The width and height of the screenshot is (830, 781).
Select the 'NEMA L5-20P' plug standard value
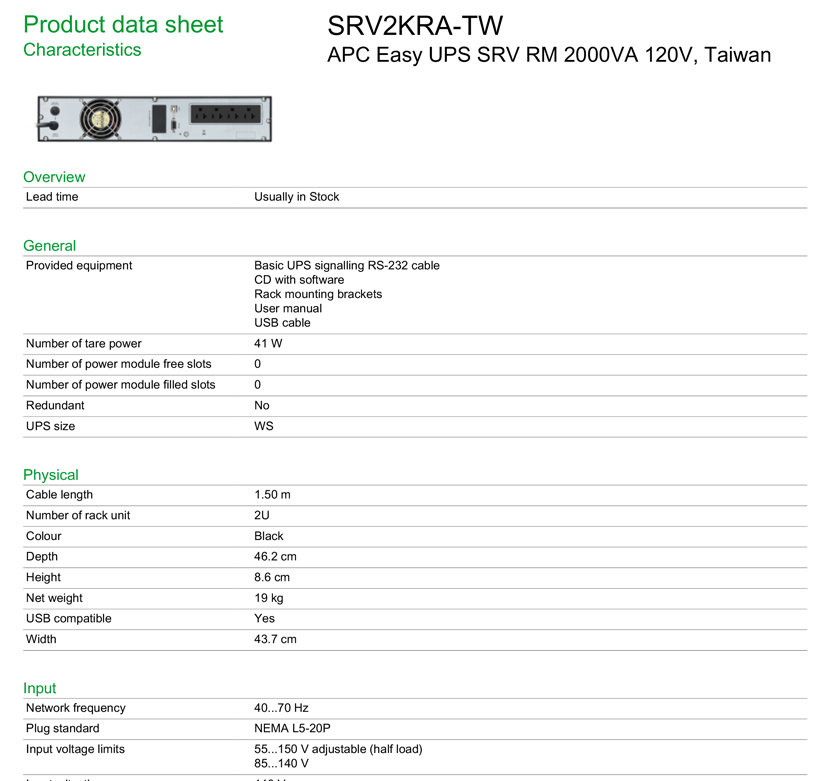coord(292,729)
